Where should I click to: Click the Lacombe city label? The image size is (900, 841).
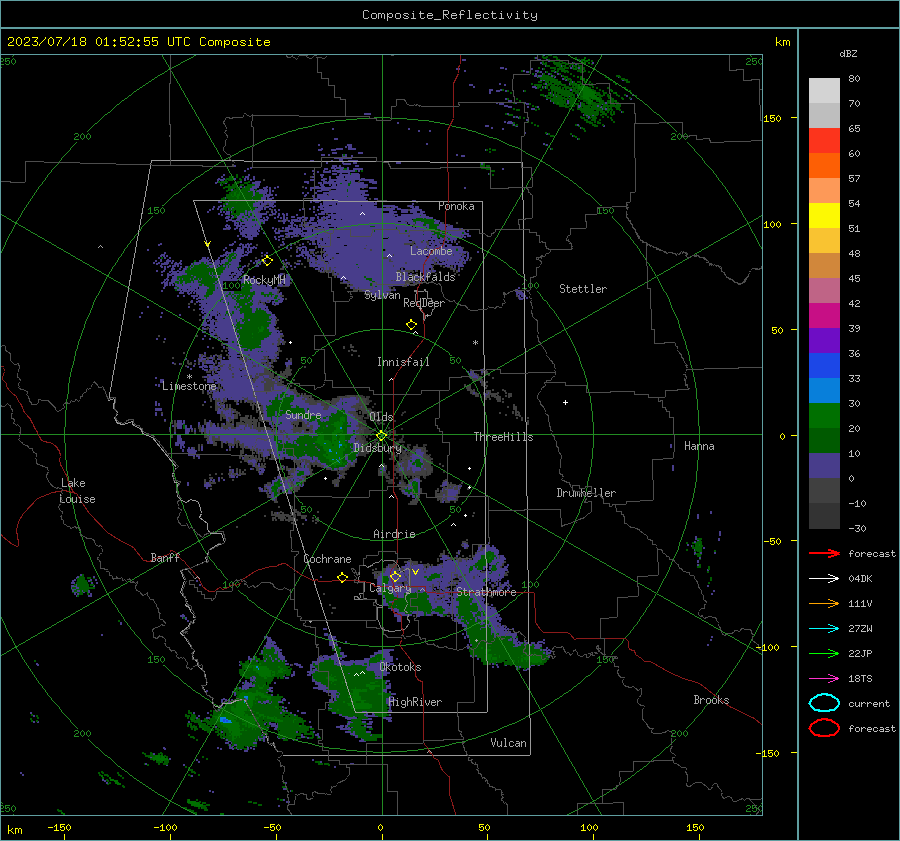point(431,251)
